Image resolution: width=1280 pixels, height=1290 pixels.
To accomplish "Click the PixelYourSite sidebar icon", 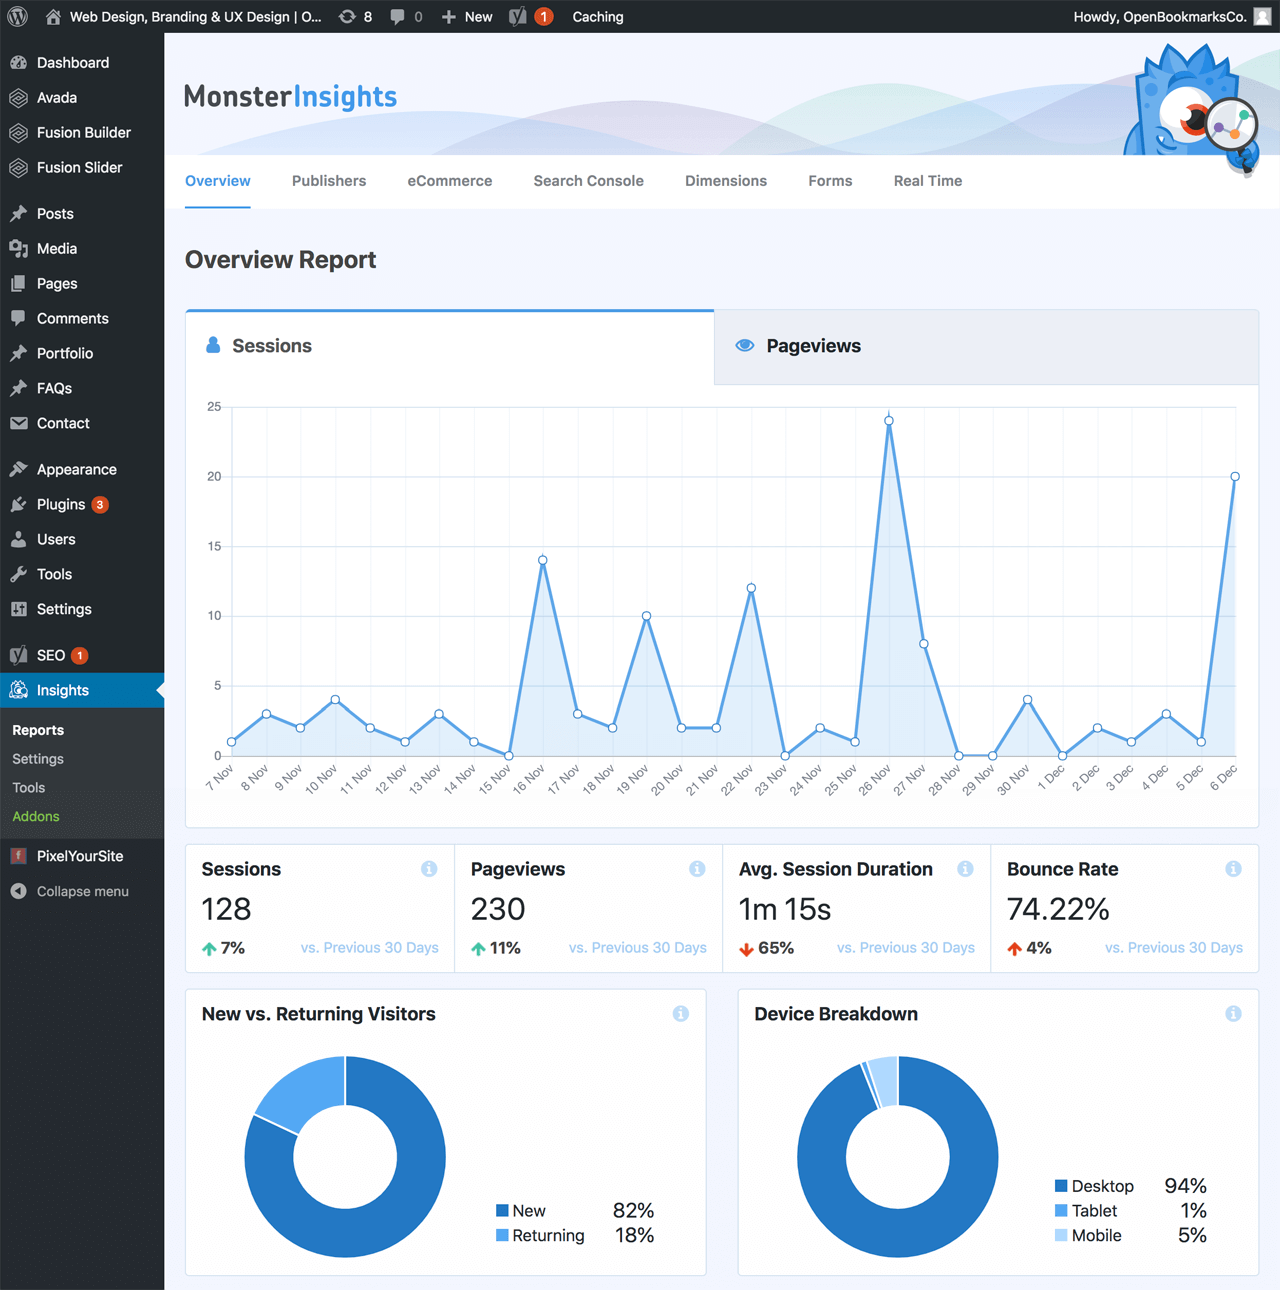I will 19,856.
